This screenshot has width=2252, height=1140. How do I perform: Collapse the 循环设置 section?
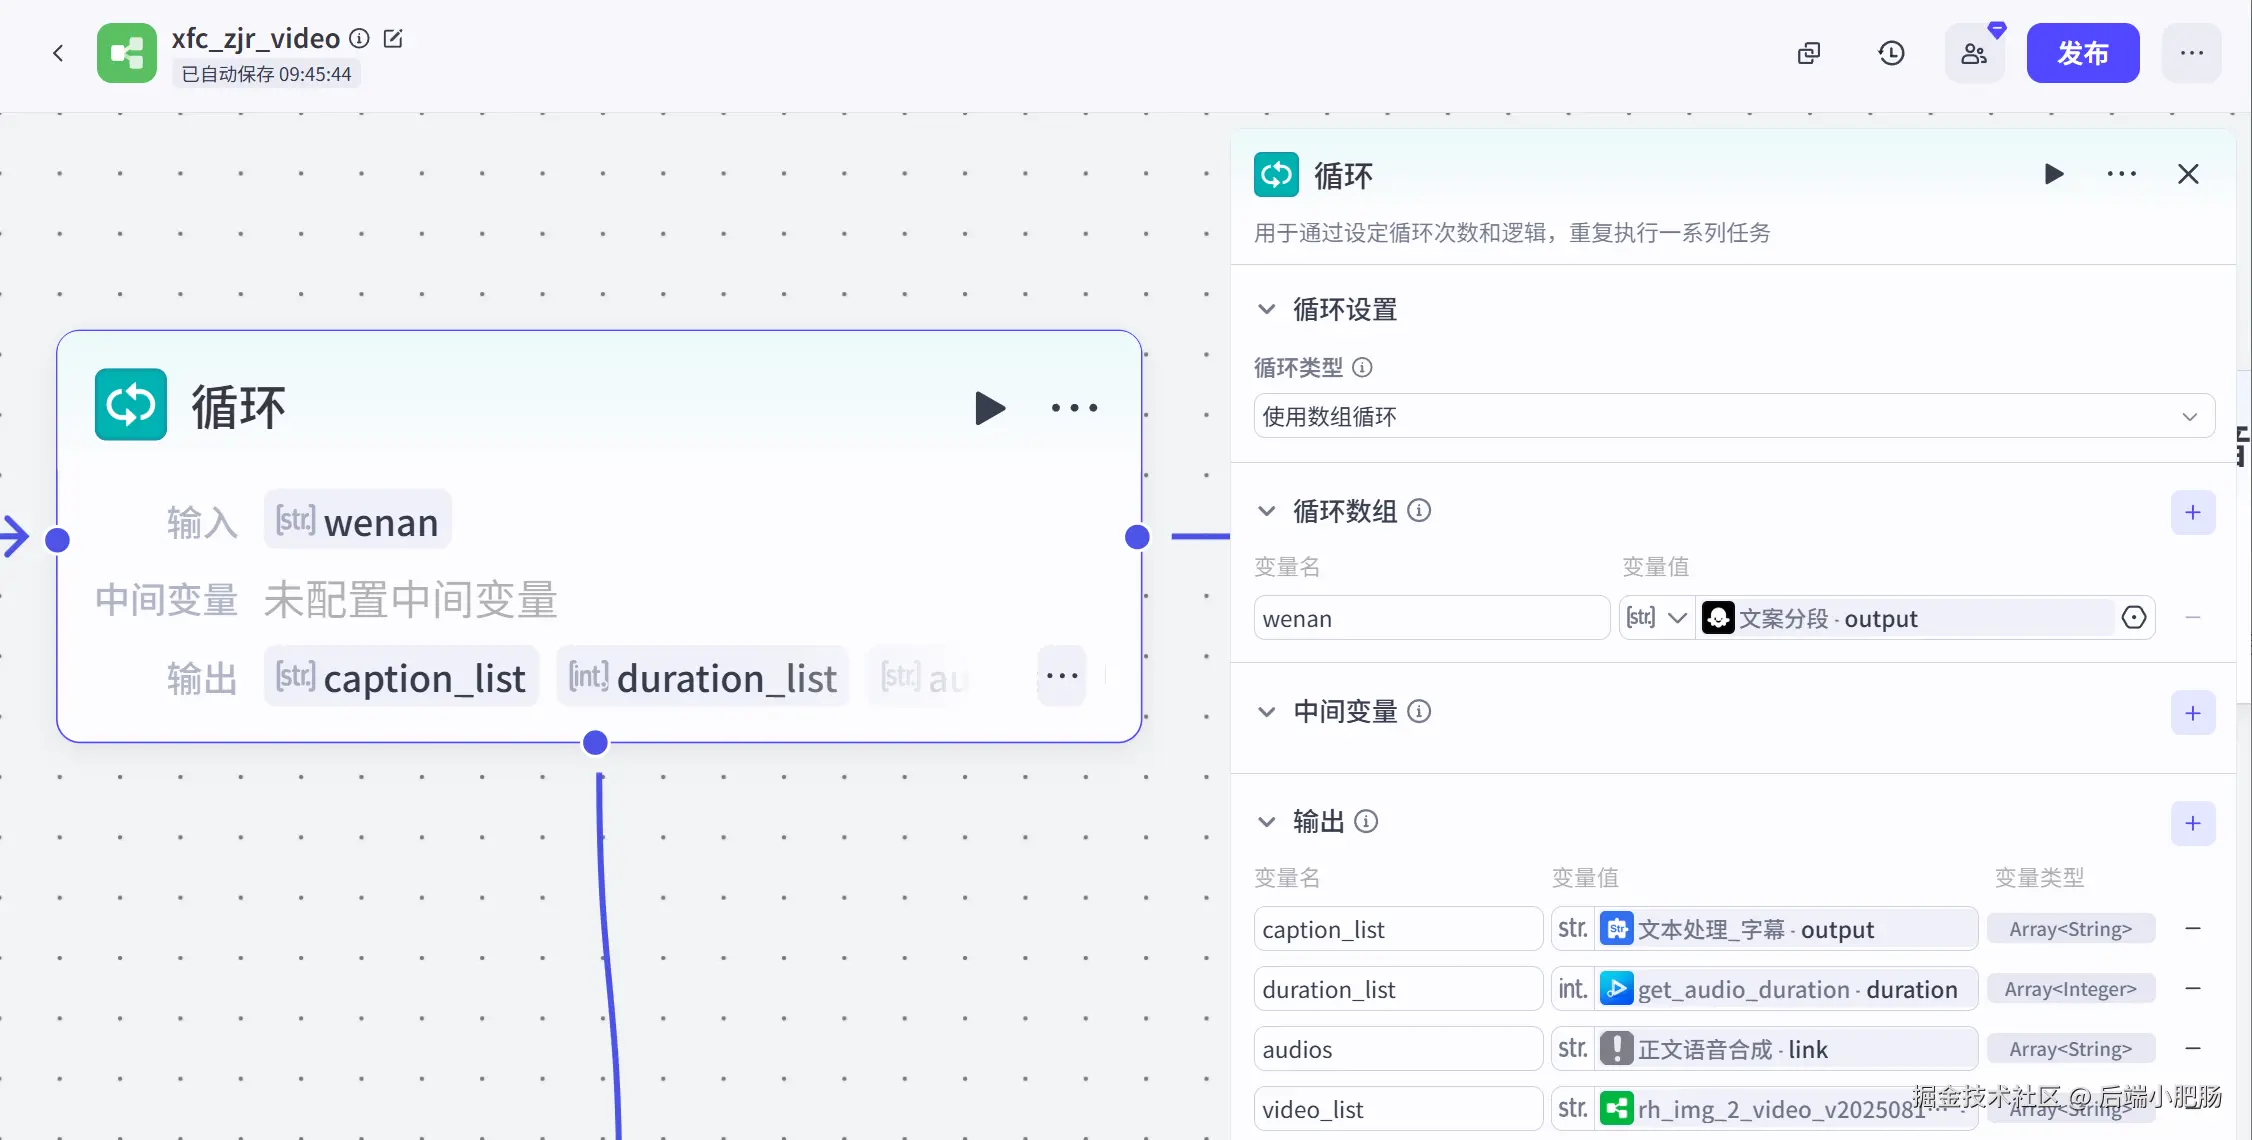click(1267, 309)
